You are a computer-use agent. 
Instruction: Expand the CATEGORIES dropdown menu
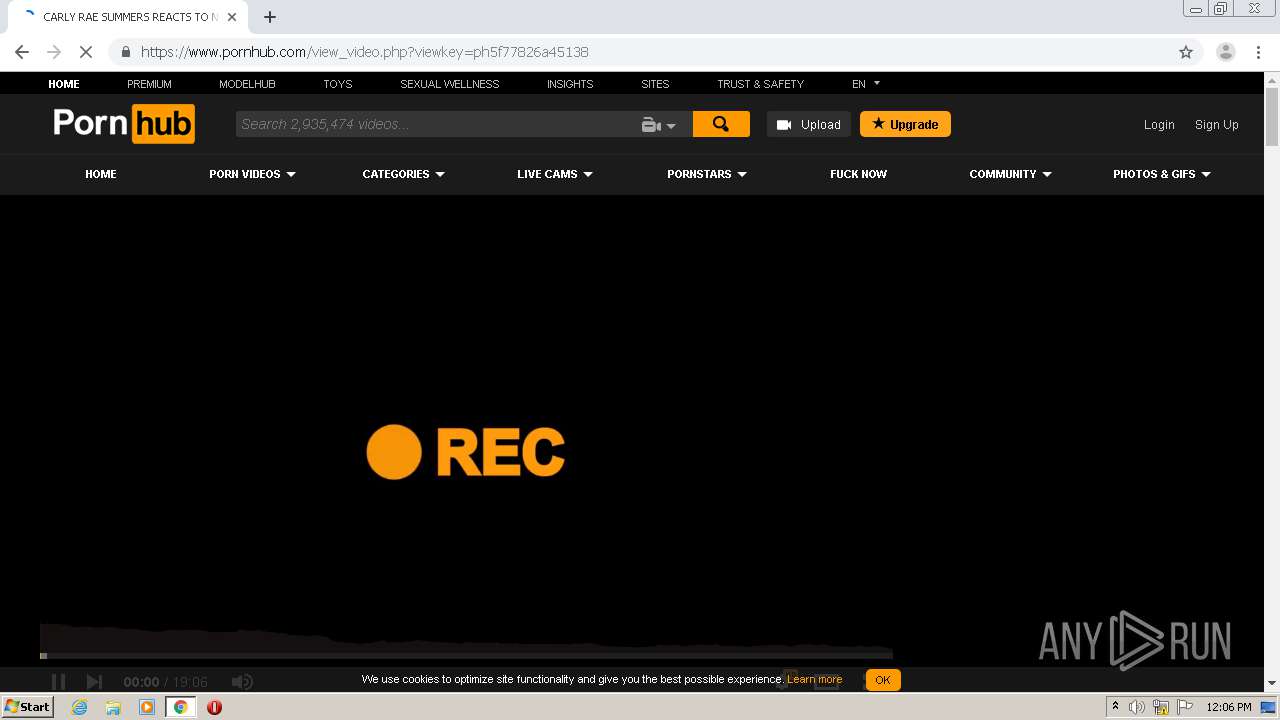(x=404, y=174)
